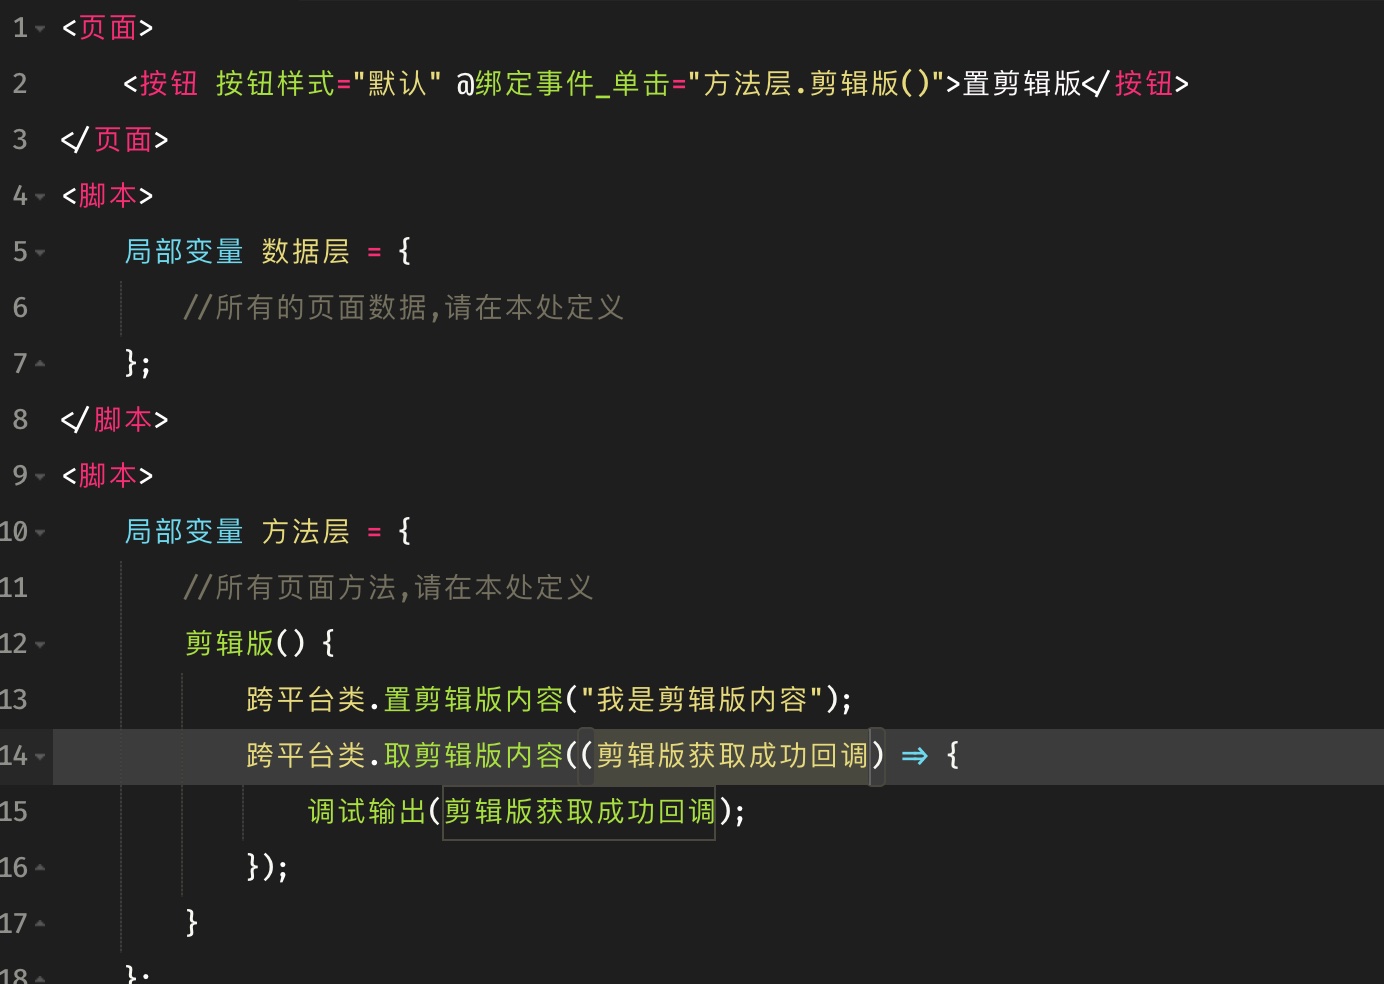Click the "默认" attribute value
The height and width of the screenshot is (984, 1384).
click(397, 84)
